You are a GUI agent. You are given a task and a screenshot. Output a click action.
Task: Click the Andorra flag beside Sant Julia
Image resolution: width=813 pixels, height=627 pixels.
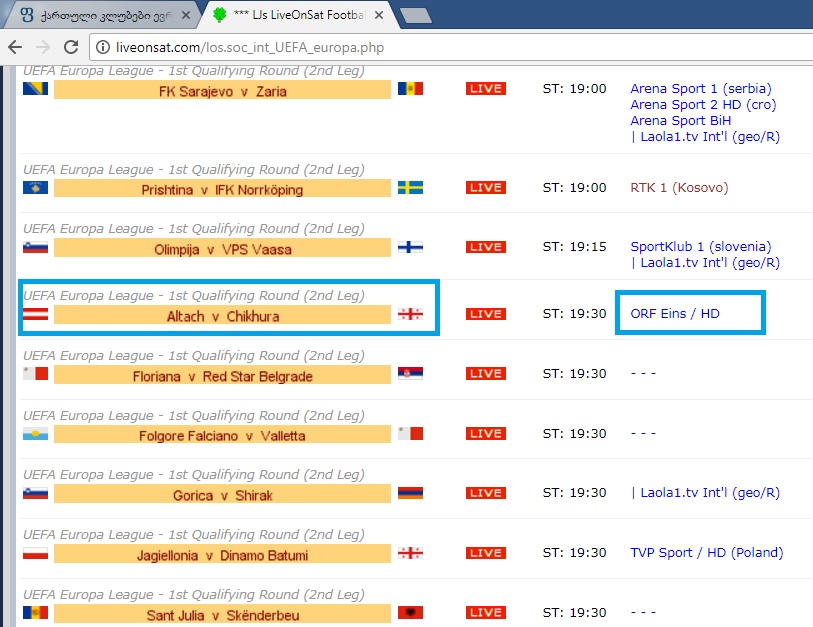point(35,612)
